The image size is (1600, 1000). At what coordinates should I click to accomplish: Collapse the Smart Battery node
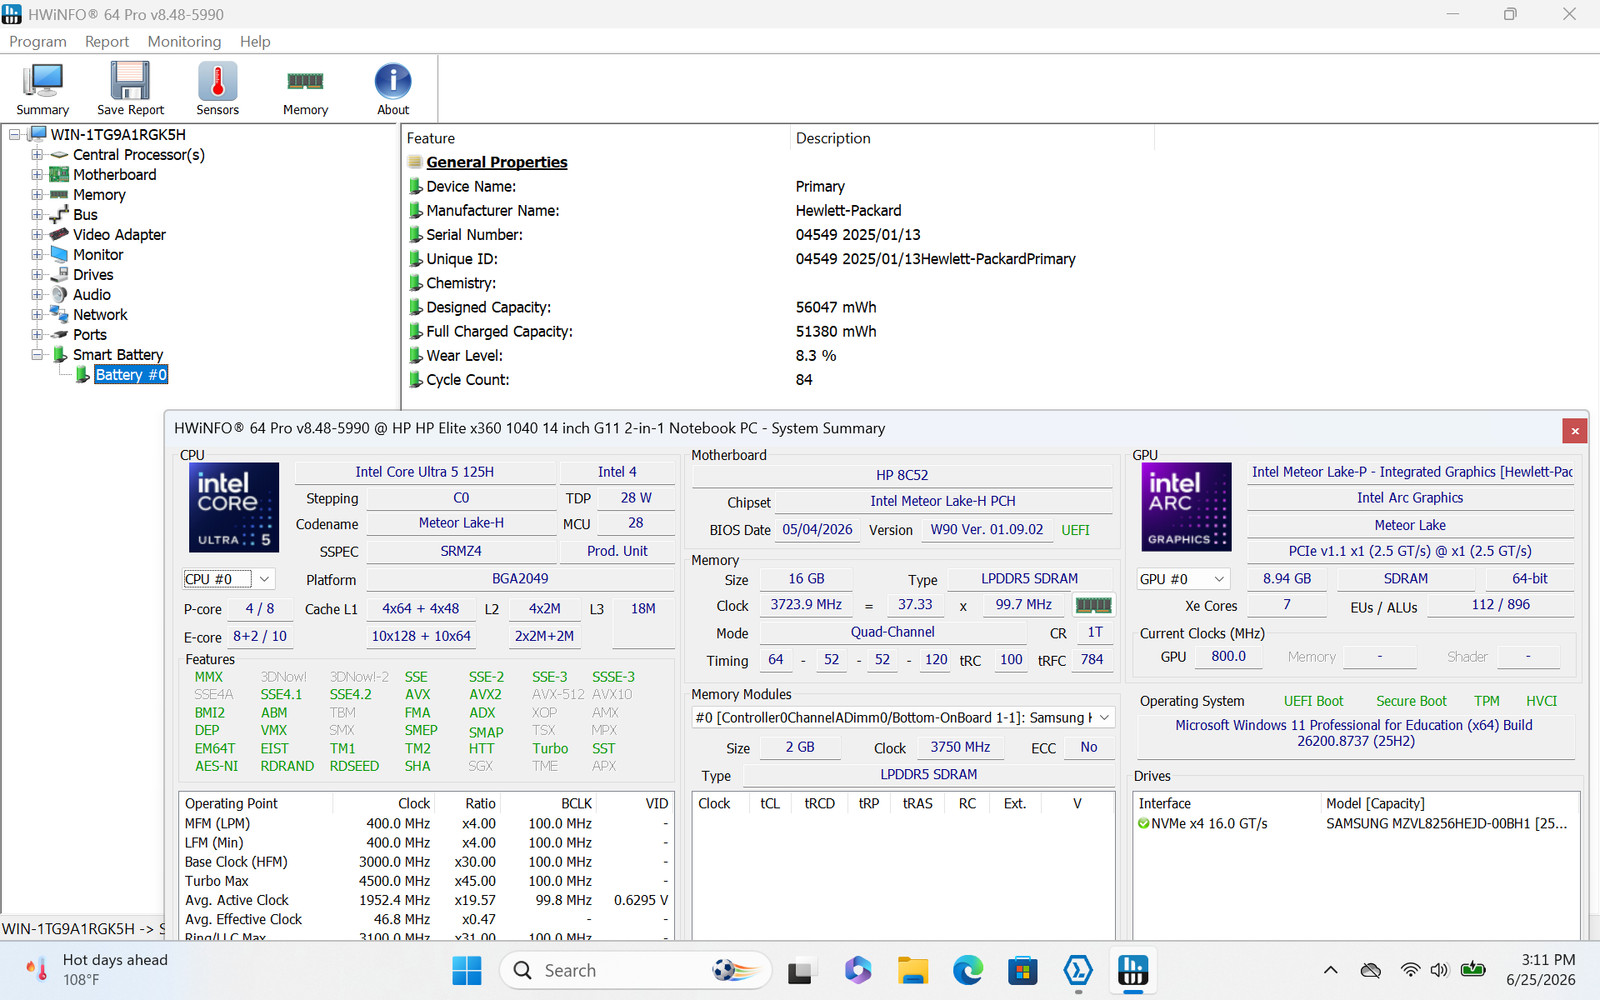click(37, 355)
